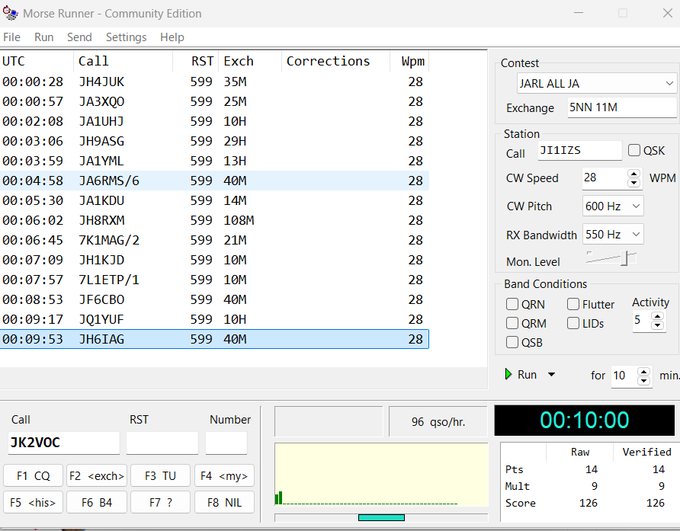Click the green Run play icon

pyautogui.click(x=508, y=374)
